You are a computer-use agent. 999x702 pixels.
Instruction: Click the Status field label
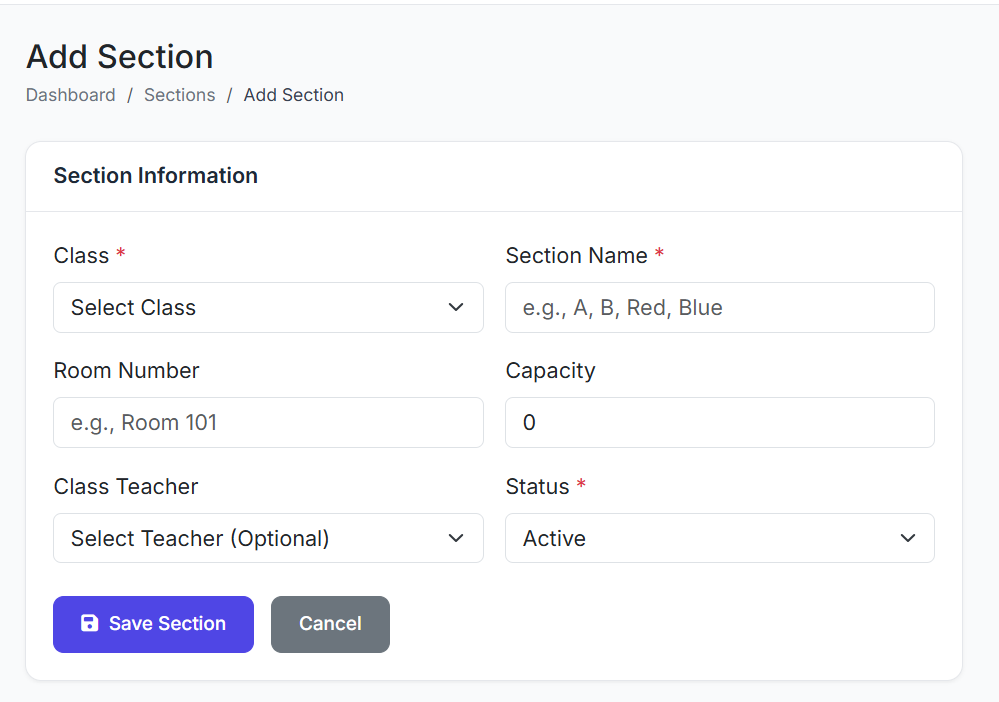pos(537,487)
